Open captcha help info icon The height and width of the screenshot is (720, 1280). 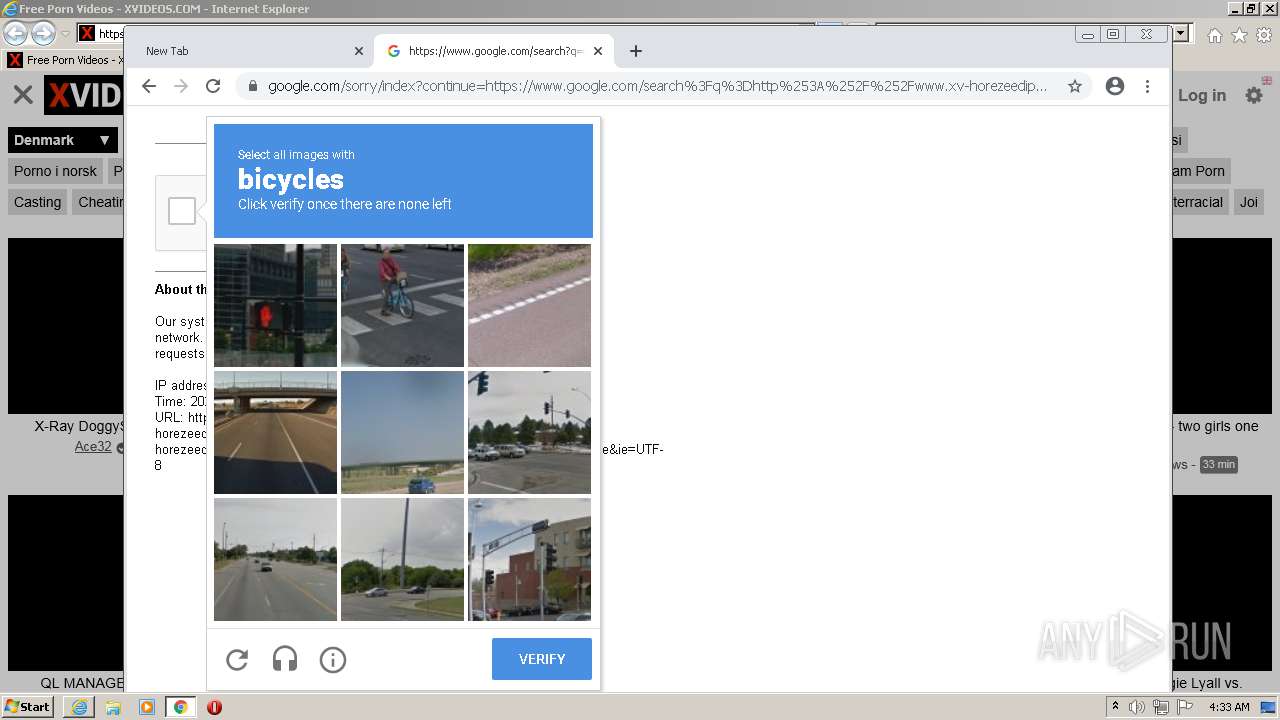[x=333, y=659]
